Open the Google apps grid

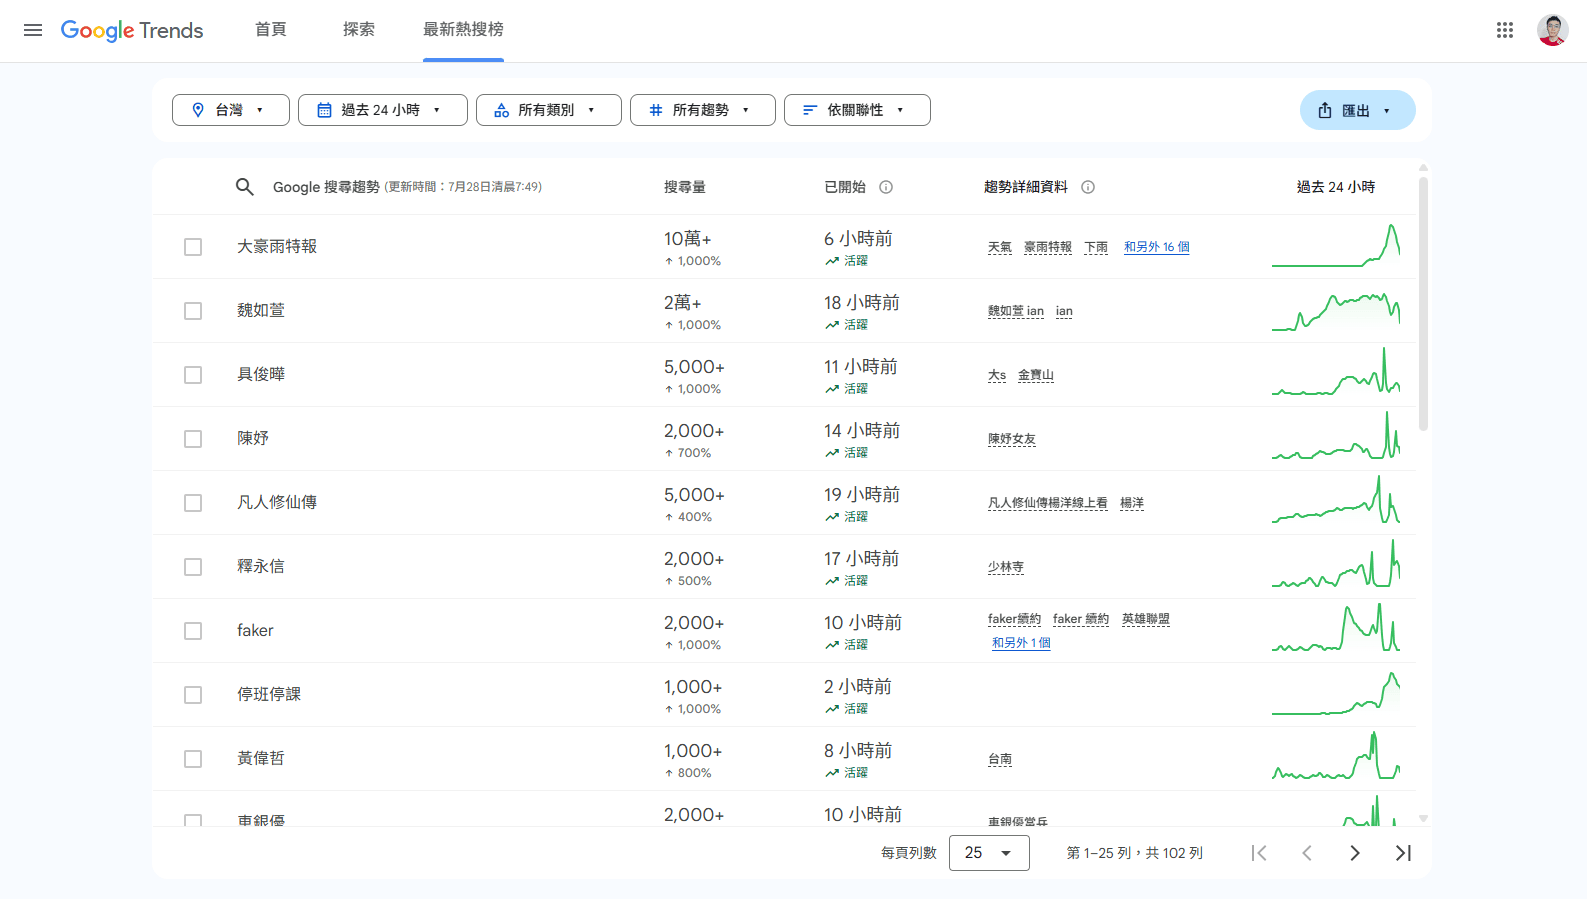1505,30
